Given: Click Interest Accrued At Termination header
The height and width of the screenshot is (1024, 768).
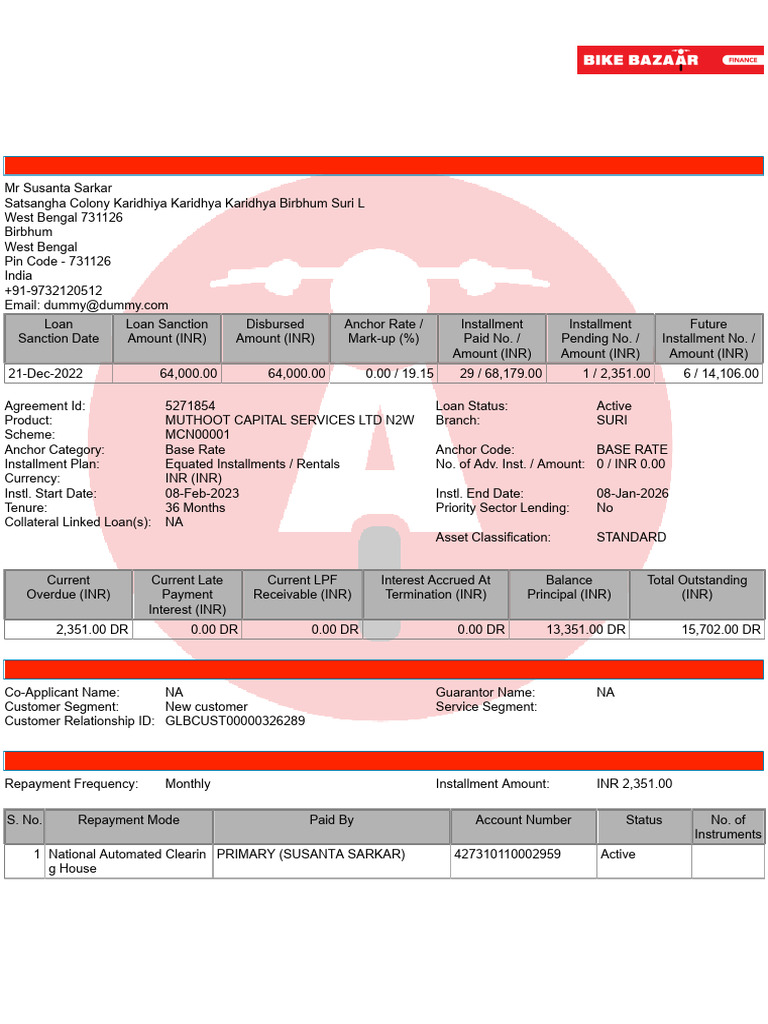Looking at the screenshot, I should (436, 594).
